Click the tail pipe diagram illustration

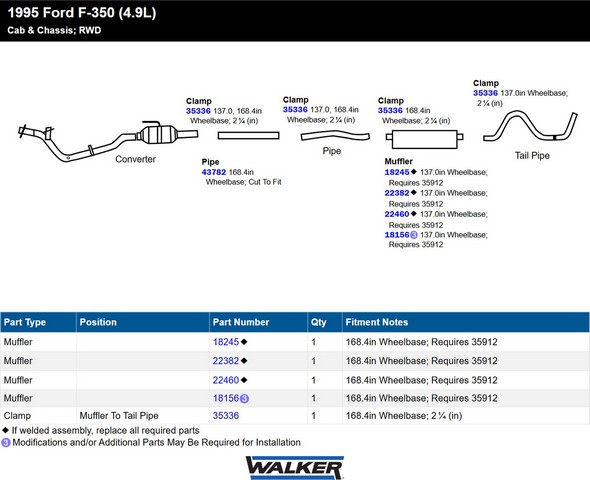click(530, 126)
